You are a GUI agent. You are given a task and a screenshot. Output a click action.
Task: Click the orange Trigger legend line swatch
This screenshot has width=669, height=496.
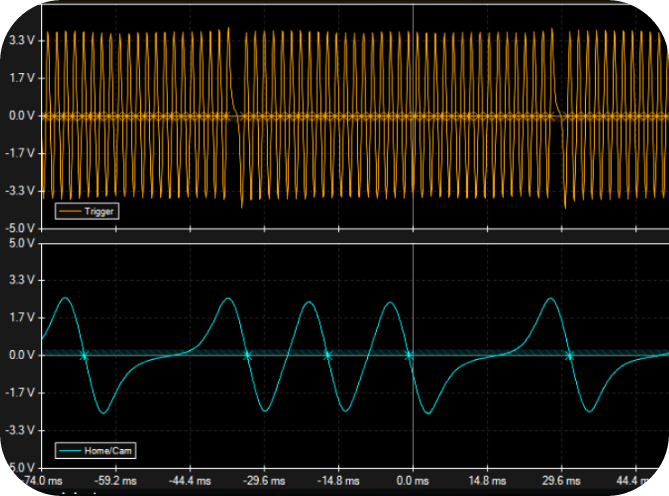tap(70, 211)
